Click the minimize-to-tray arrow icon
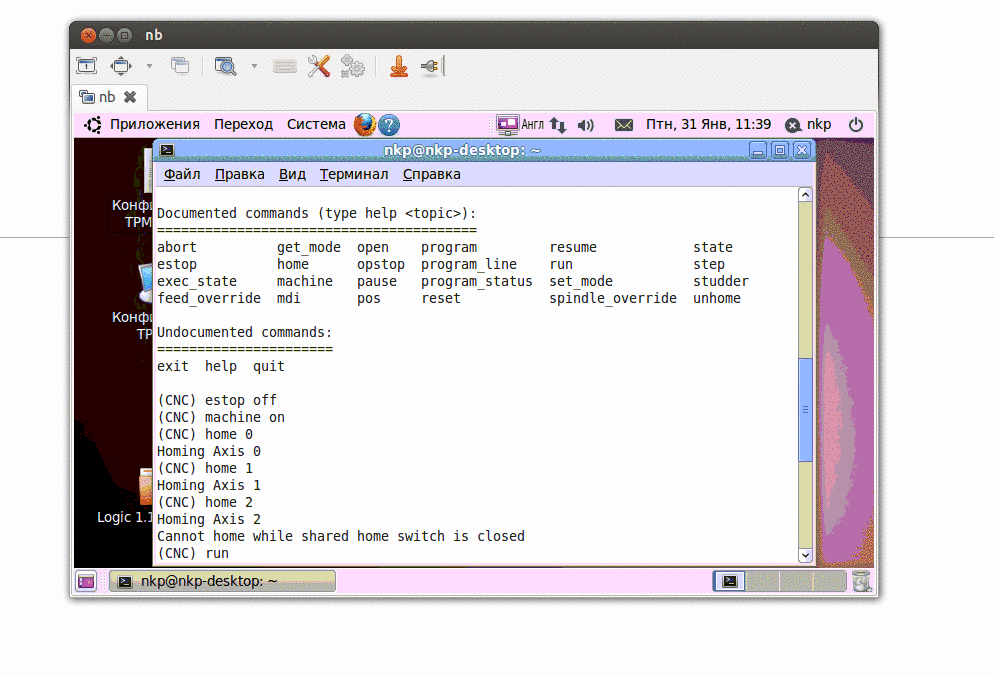The image size is (994, 676). tap(399, 66)
